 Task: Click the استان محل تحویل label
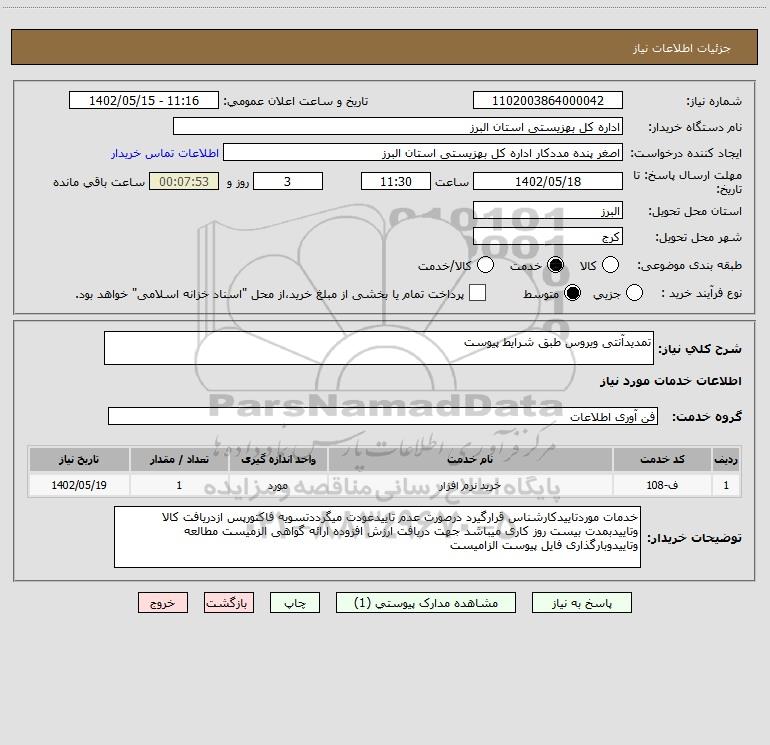(x=695, y=211)
